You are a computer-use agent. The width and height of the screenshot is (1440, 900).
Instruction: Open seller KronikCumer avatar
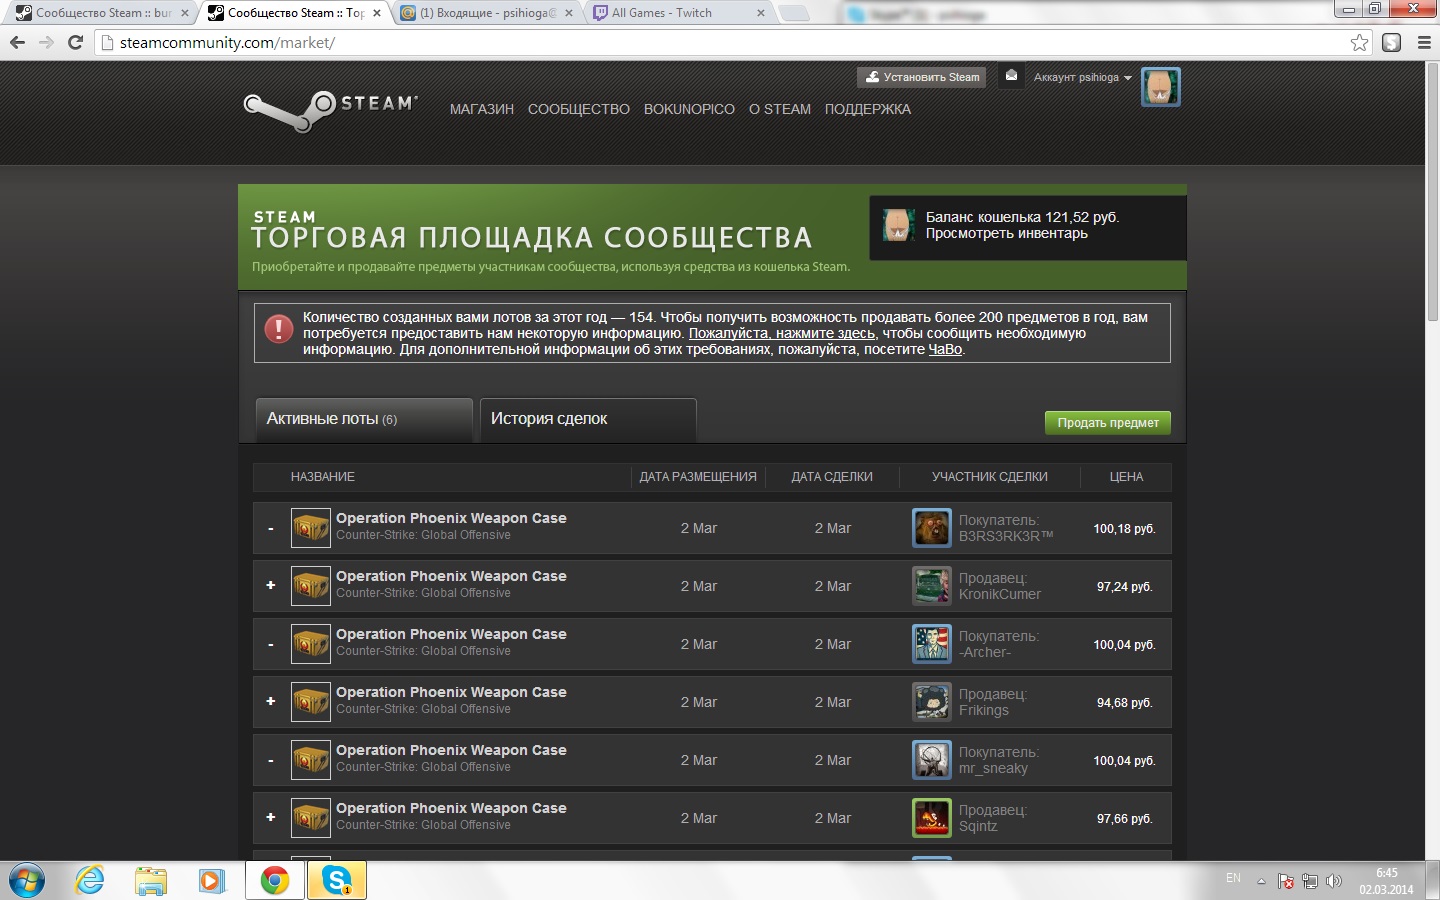(x=932, y=586)
